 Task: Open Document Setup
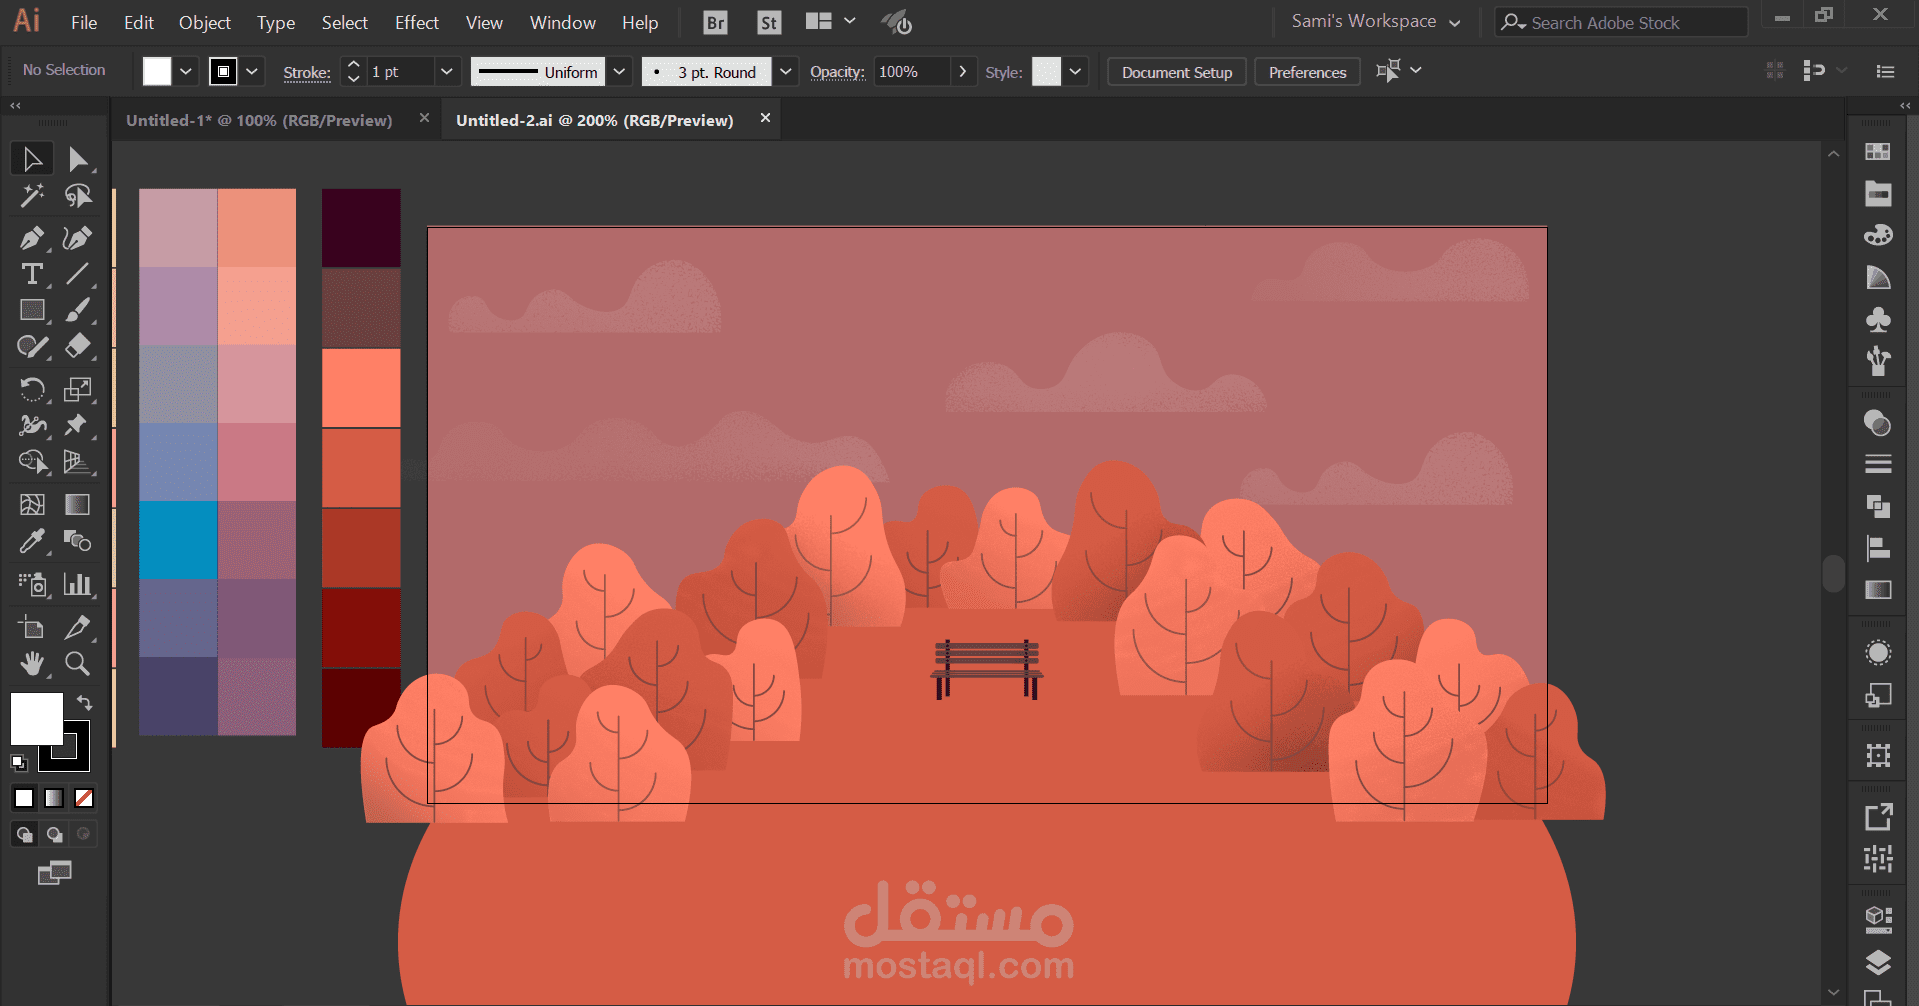(x=1176, y=71)
